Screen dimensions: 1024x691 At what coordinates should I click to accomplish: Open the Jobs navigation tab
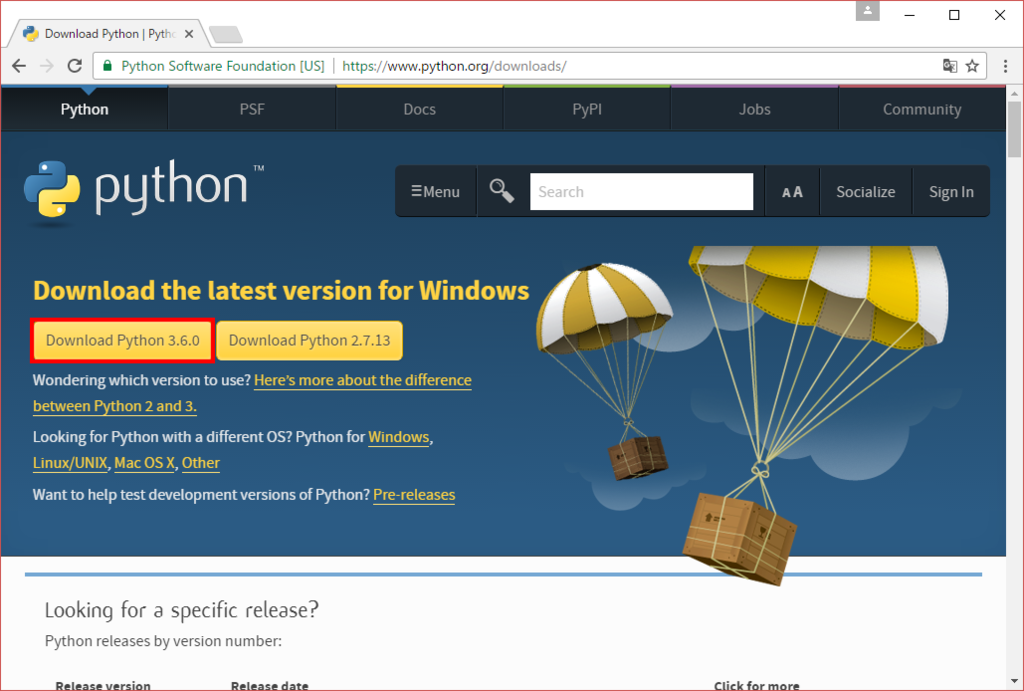click(754, 109)
